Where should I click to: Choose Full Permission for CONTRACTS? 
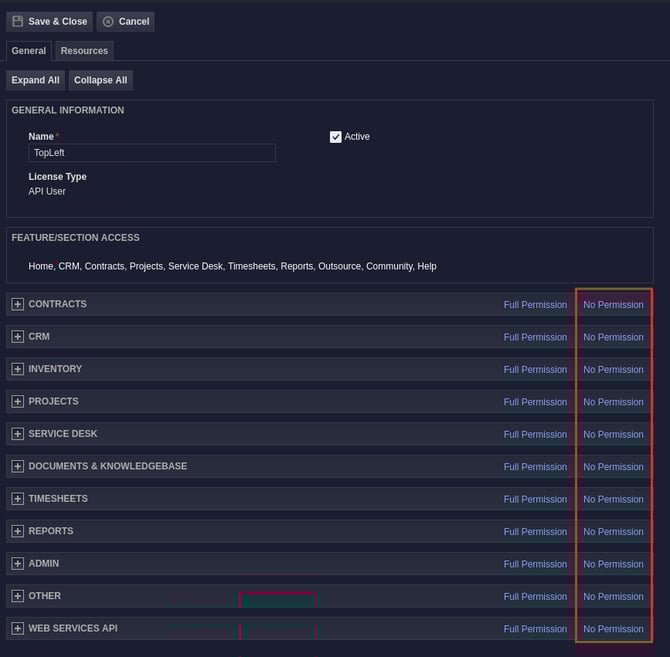coord(535,305)
